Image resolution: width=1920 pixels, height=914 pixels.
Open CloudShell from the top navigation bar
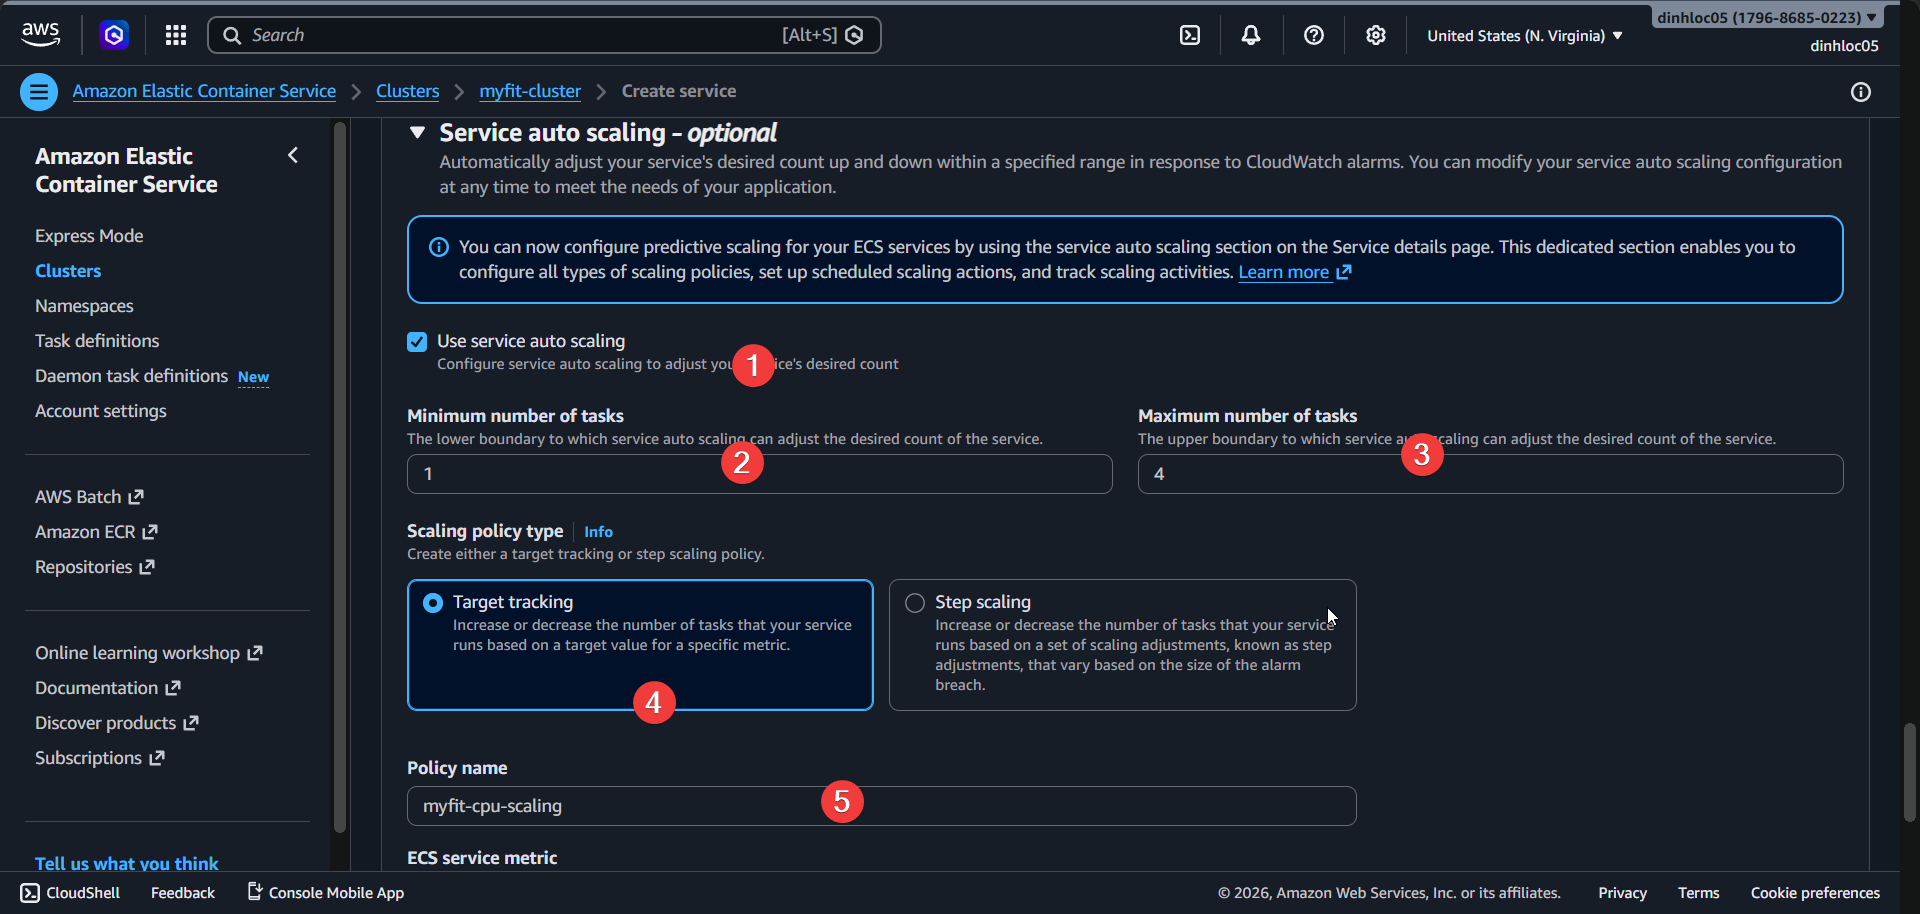1190,34
